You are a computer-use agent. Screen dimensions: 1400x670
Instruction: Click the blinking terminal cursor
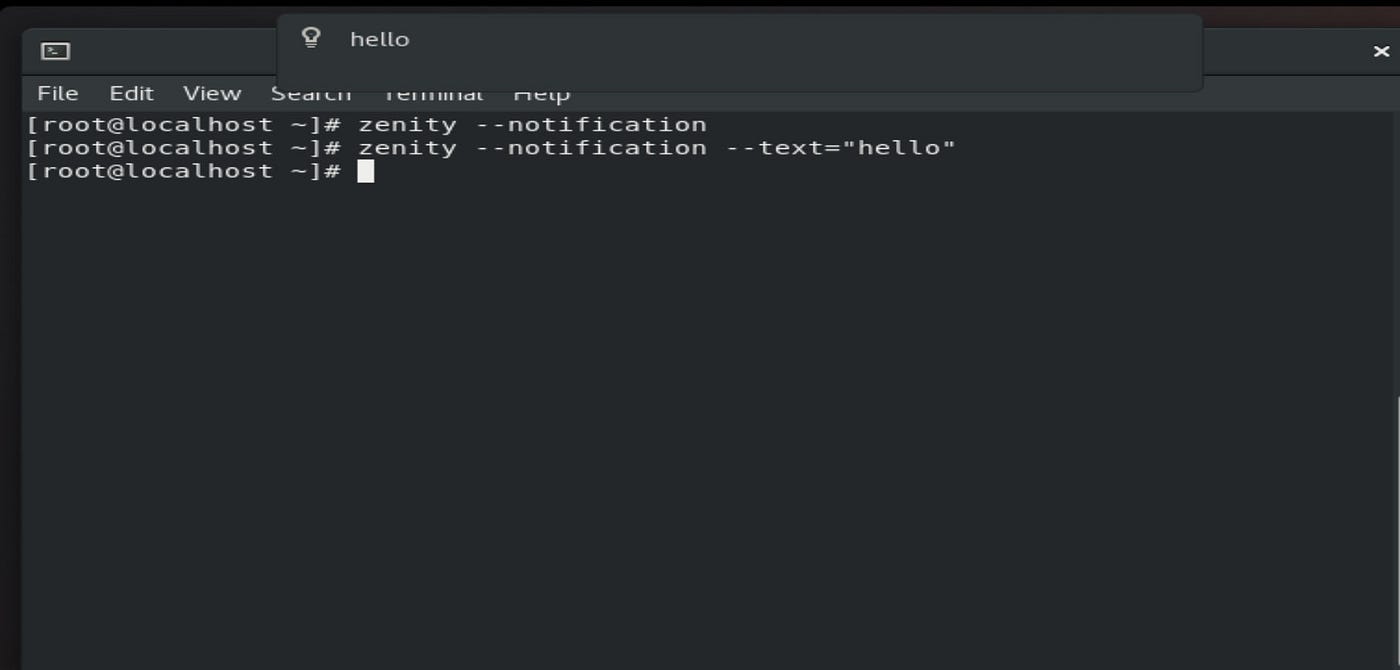click(x=367, y=171)
